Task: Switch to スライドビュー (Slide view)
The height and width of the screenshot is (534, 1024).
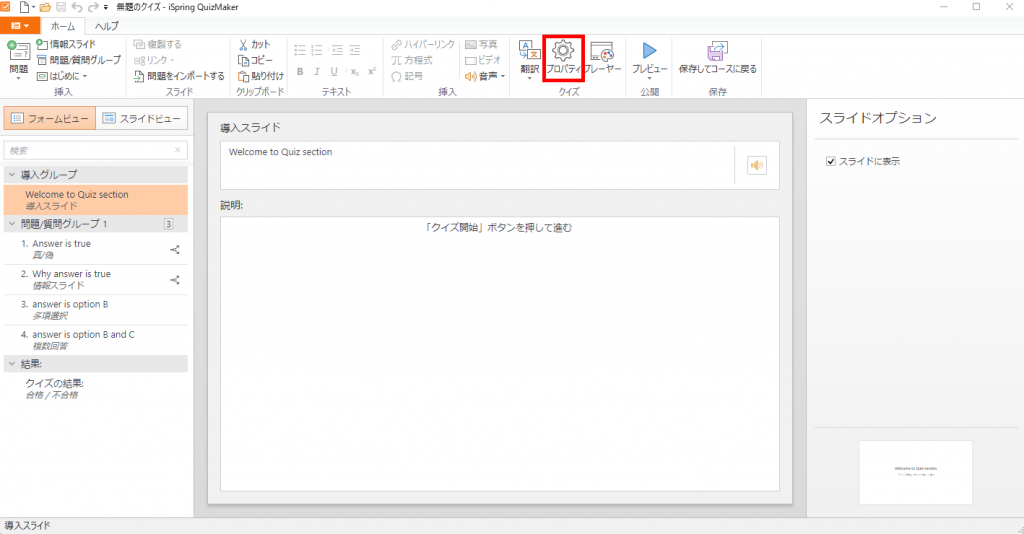Action: [142, 119]
